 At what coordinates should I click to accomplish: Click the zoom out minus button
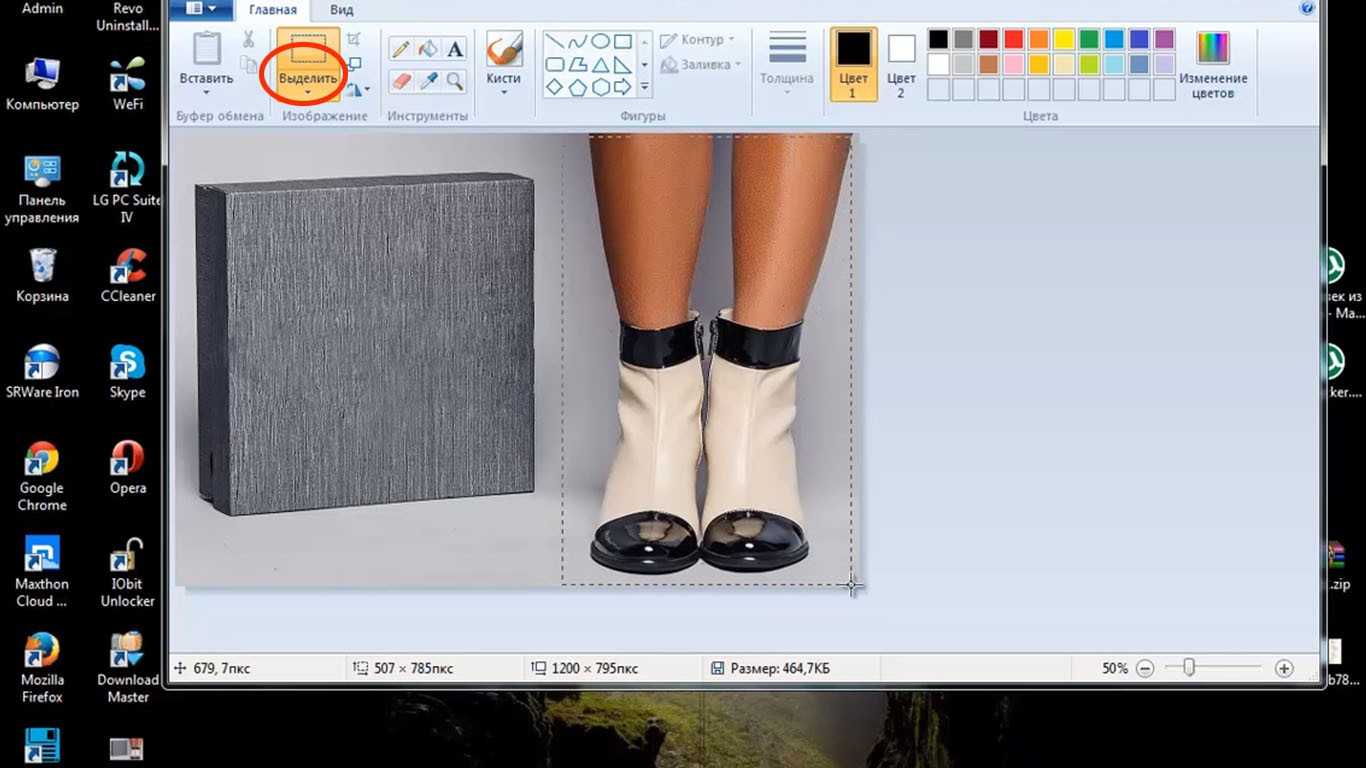pyautogui.click(x=1145, y=668)
